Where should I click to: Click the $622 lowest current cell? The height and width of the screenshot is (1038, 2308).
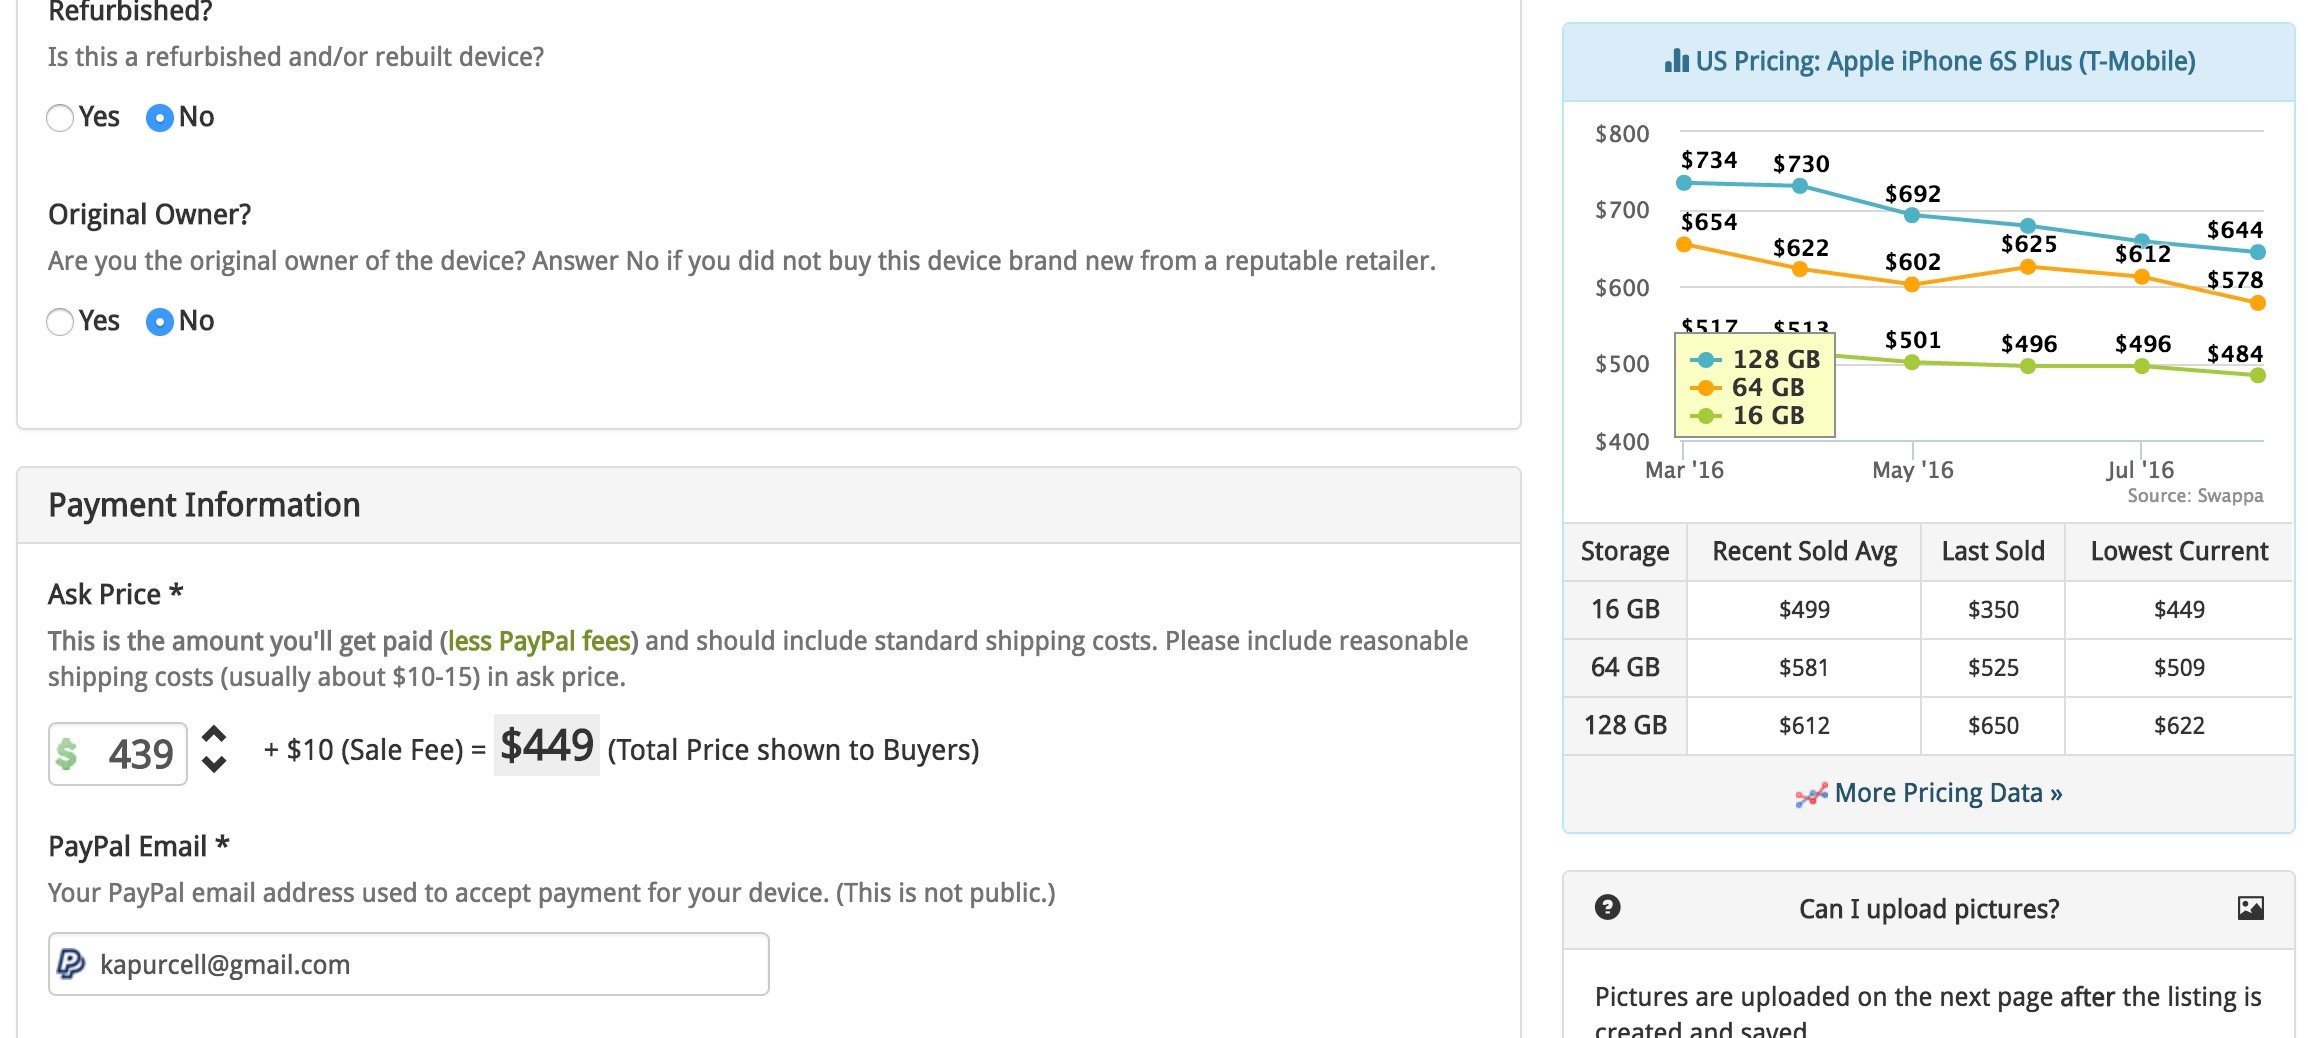(x=2179, y=725)
